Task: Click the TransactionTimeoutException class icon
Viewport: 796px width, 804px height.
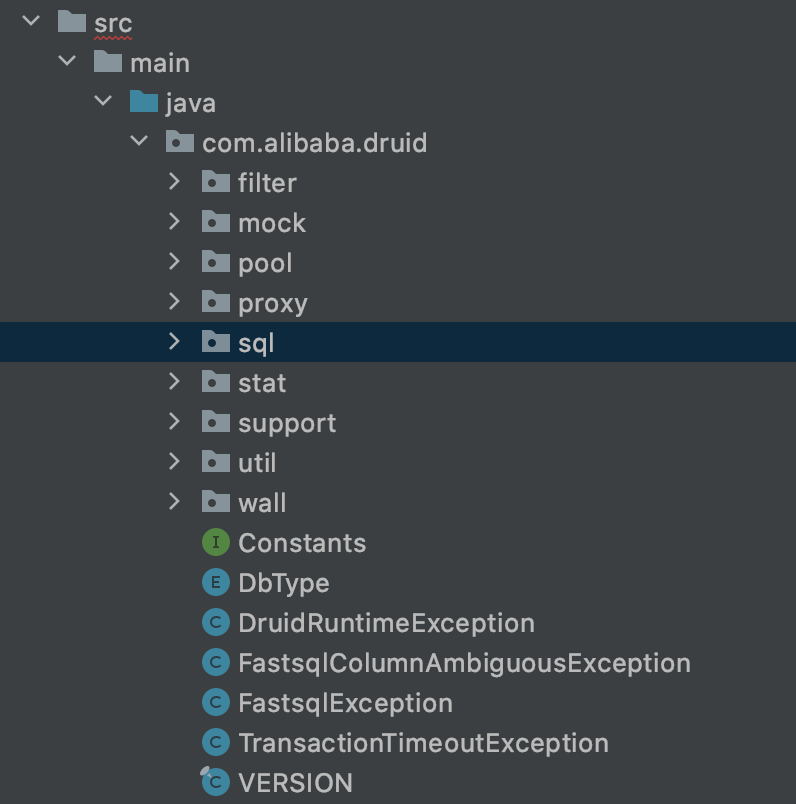Action: 215,743
